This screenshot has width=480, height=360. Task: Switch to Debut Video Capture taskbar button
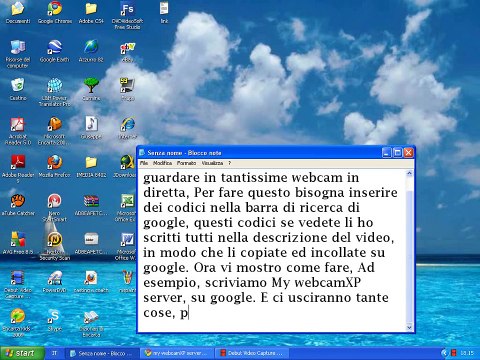pyautogui.click(x=252, y=353)
